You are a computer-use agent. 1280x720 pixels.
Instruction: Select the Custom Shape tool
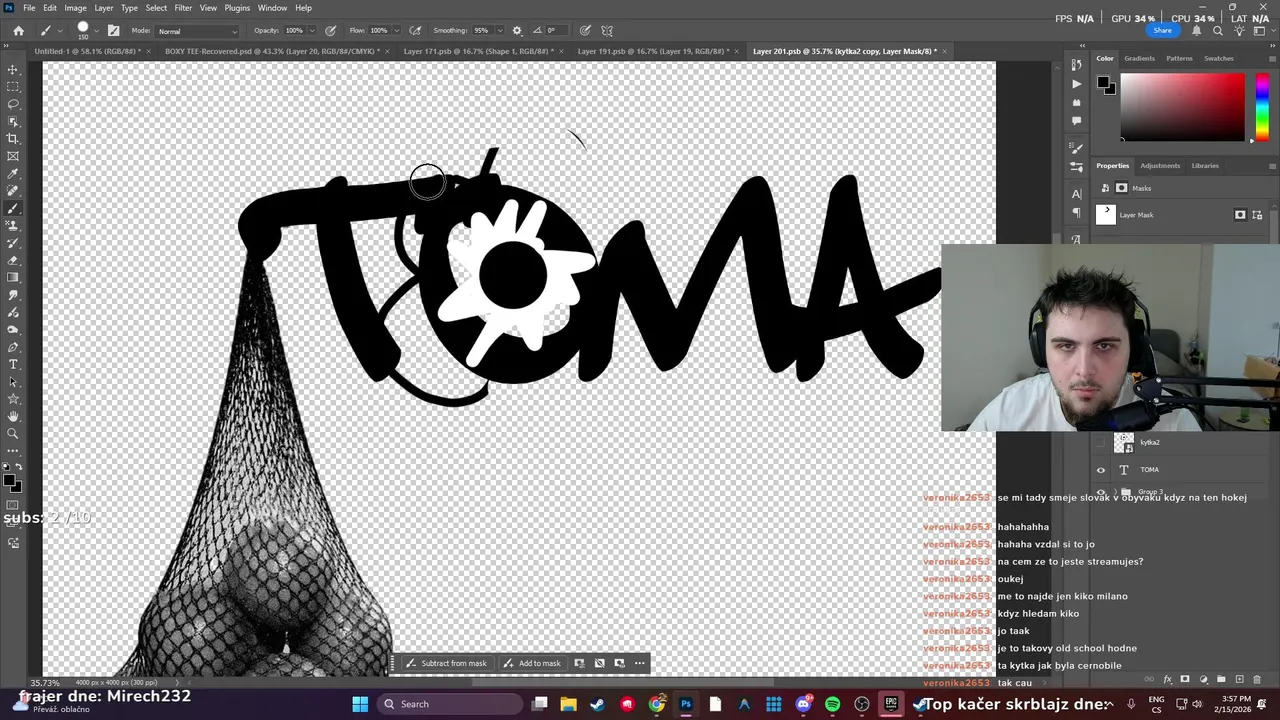13,399
